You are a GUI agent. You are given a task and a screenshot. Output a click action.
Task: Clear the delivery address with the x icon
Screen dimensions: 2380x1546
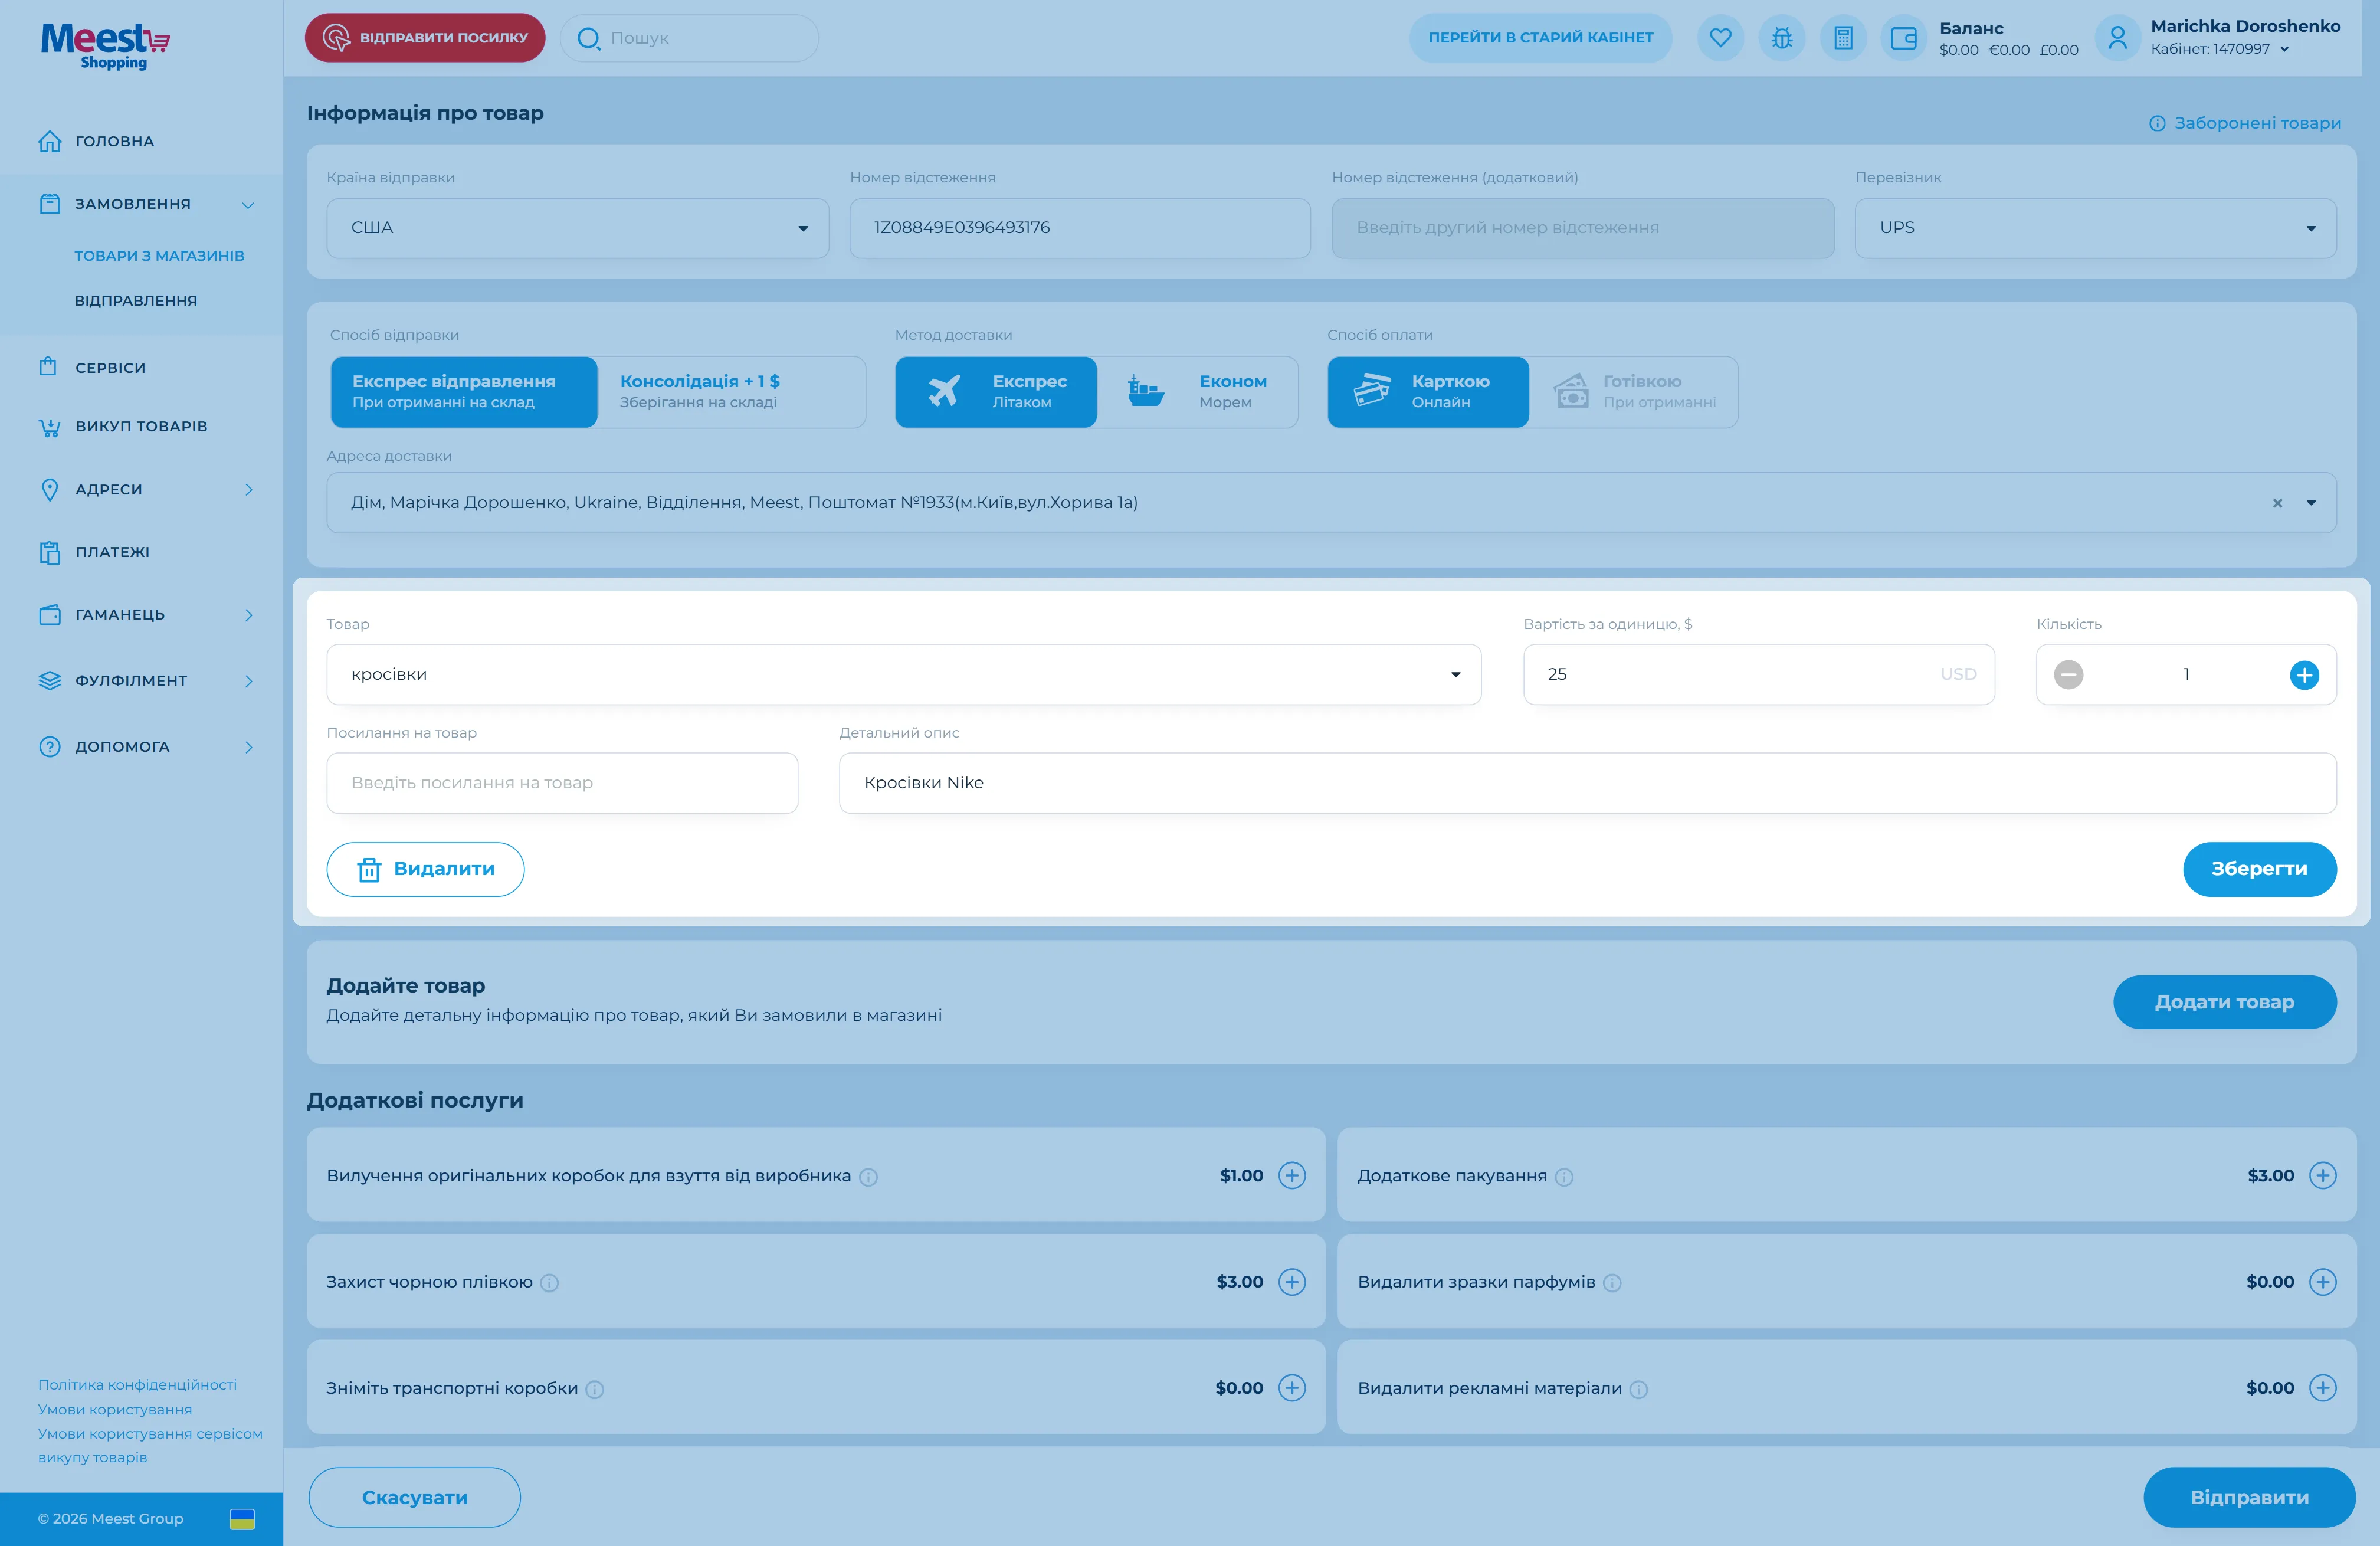tap(2277, 503)
